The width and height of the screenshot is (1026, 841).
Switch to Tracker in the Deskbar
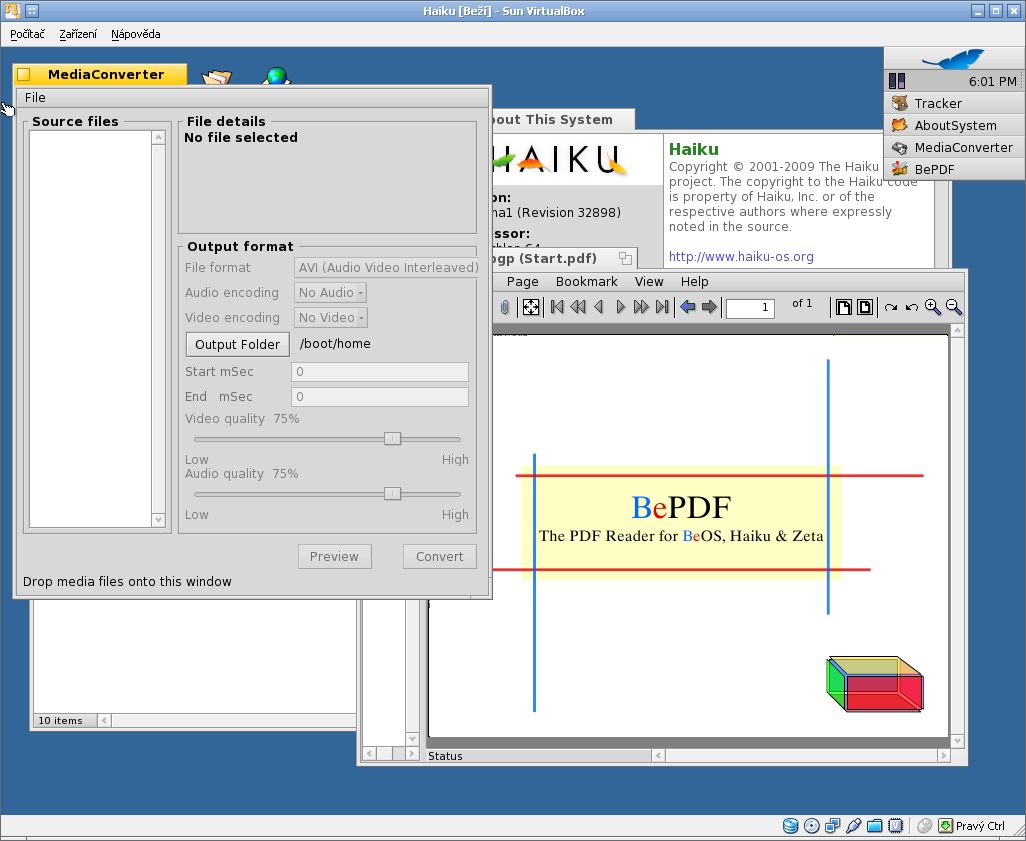coord(953,103)
